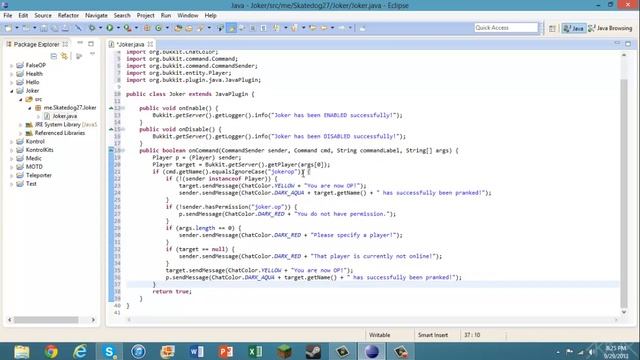The height and width of the screenshot is (360, 640).
Task: Select Joker.java in Package Explorer
Action: [x=64, y=116]
